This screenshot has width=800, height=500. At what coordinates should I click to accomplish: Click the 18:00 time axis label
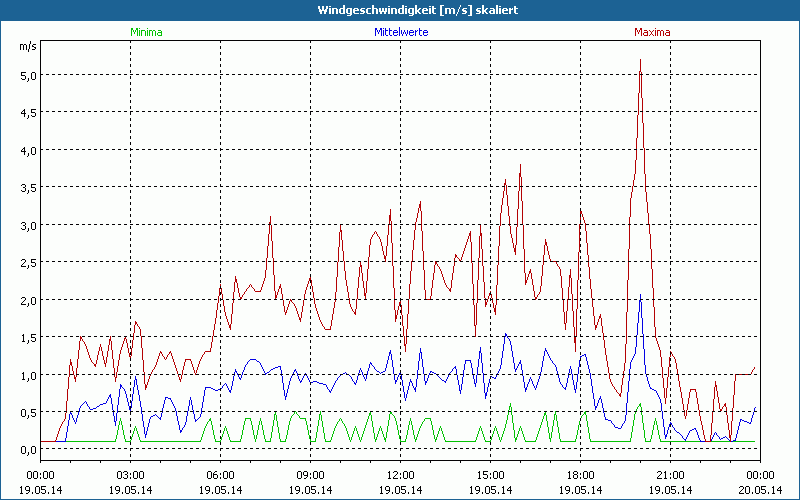580,475
